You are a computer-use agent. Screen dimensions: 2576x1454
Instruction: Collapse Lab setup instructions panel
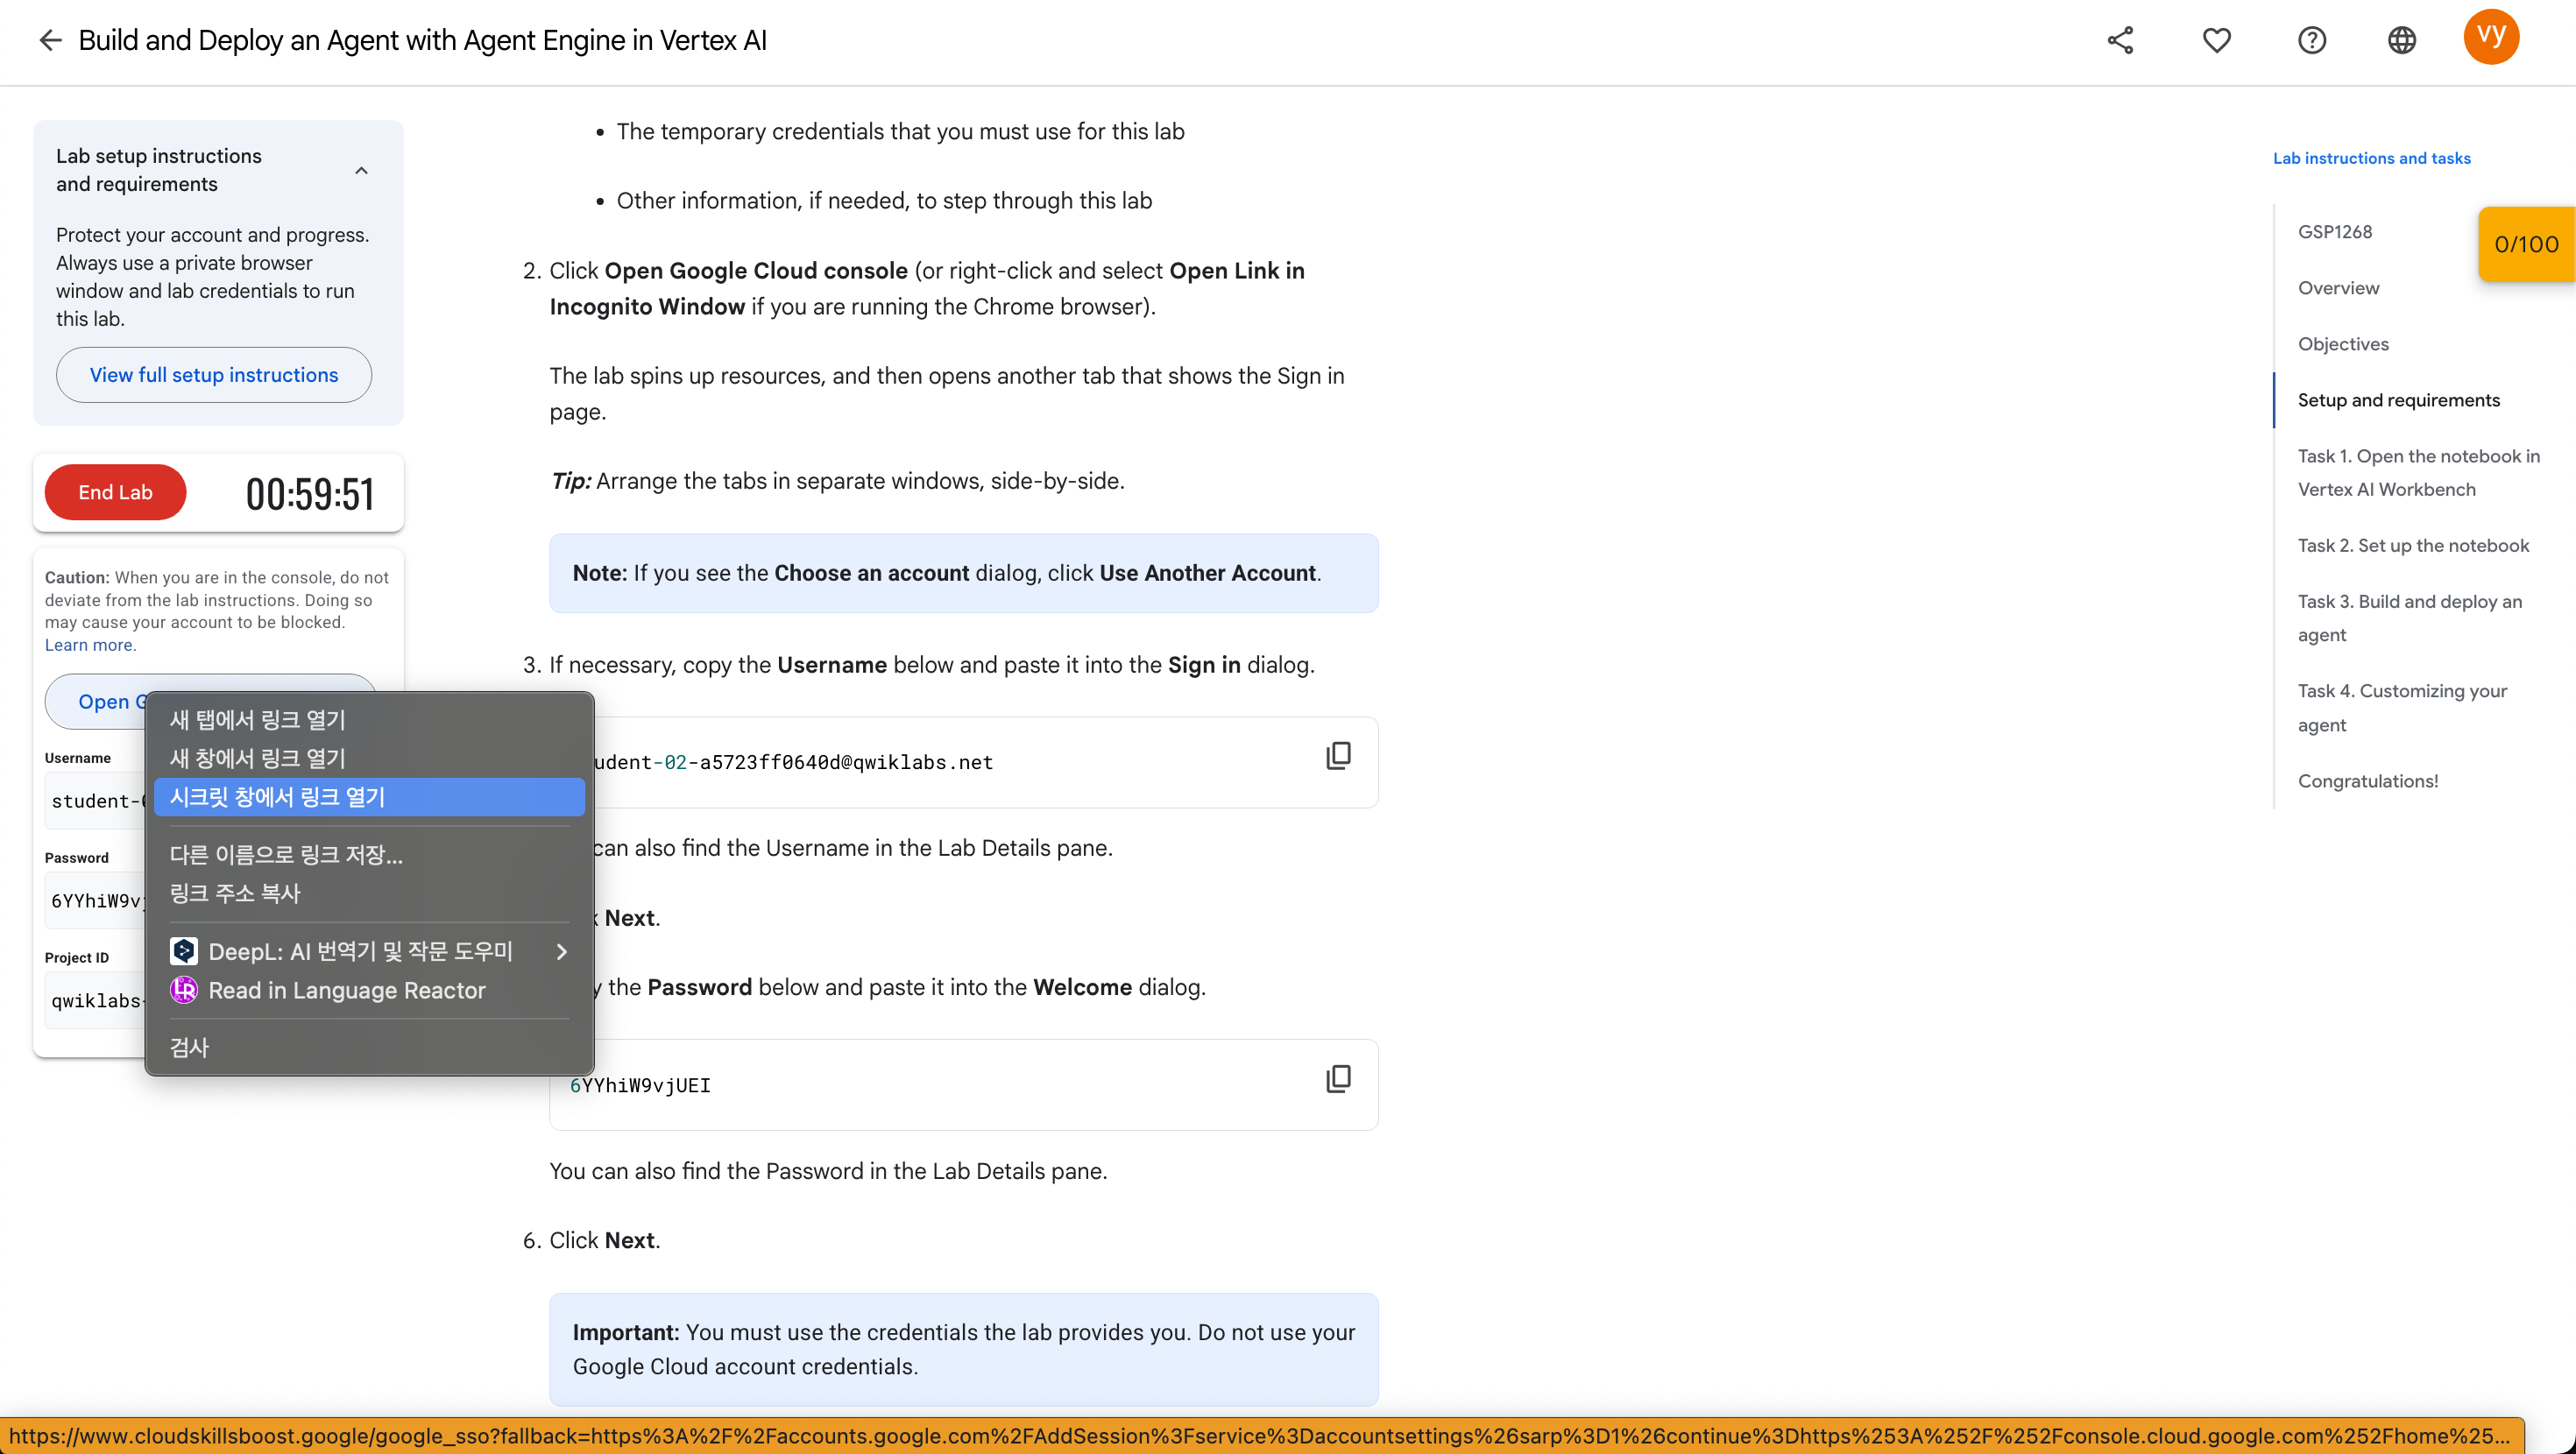tap(361, 170)
